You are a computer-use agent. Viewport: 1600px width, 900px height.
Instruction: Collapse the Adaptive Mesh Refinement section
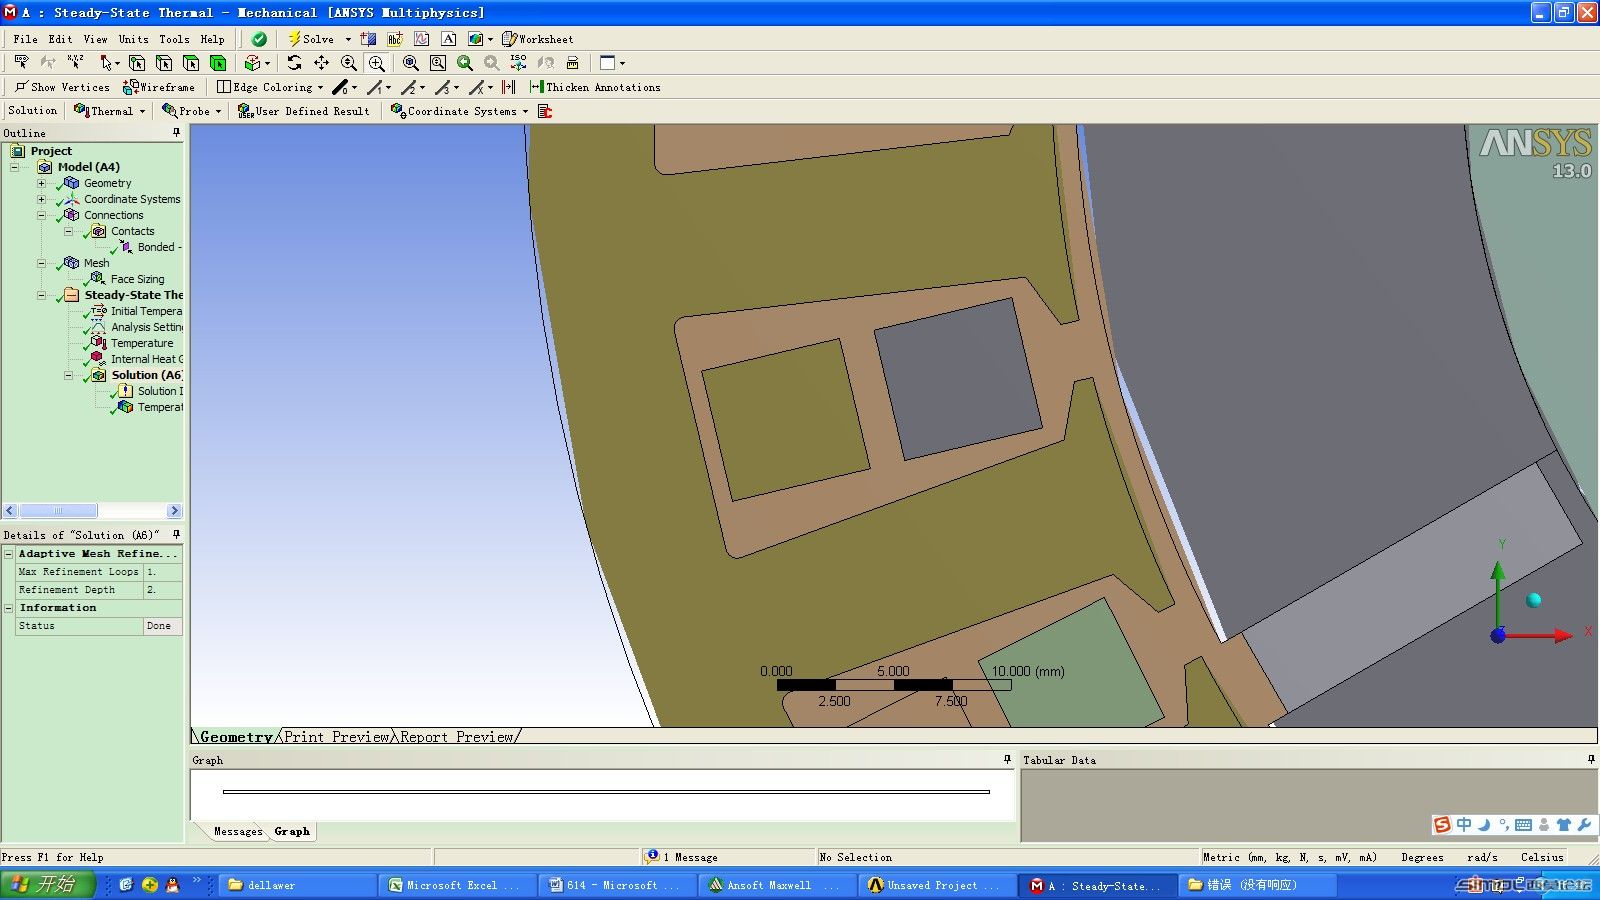tap(9, 553)
